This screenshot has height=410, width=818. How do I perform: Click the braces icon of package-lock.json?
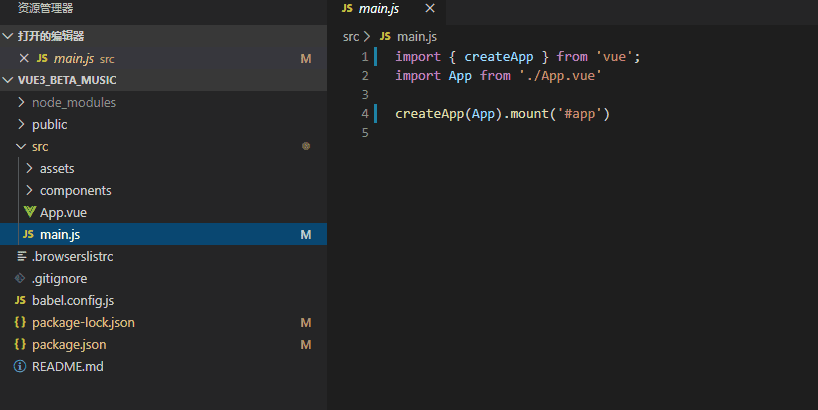click(20, 322)
